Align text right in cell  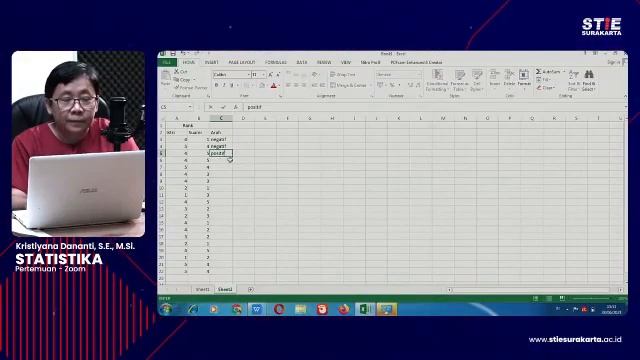(x=304, y=85)
